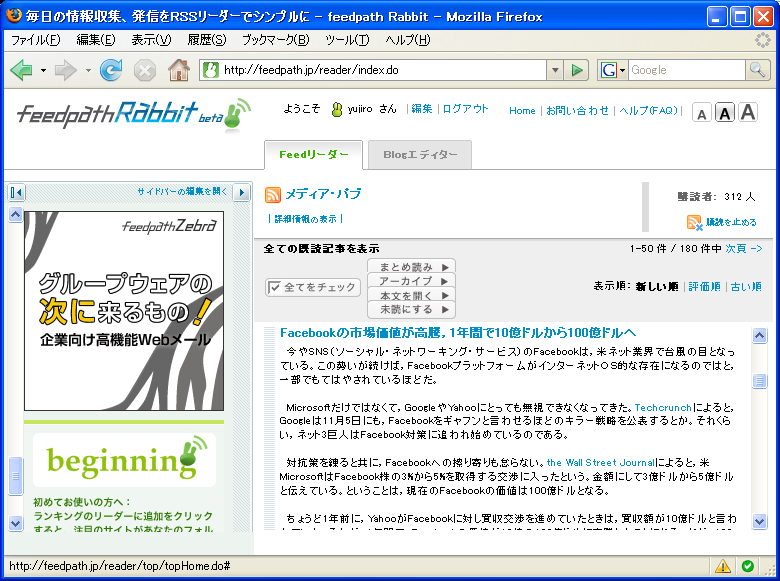Open the browser home page icon
The height and width of the screenshot is (581, 780).
pyautogui.click(x=179, y=70)
